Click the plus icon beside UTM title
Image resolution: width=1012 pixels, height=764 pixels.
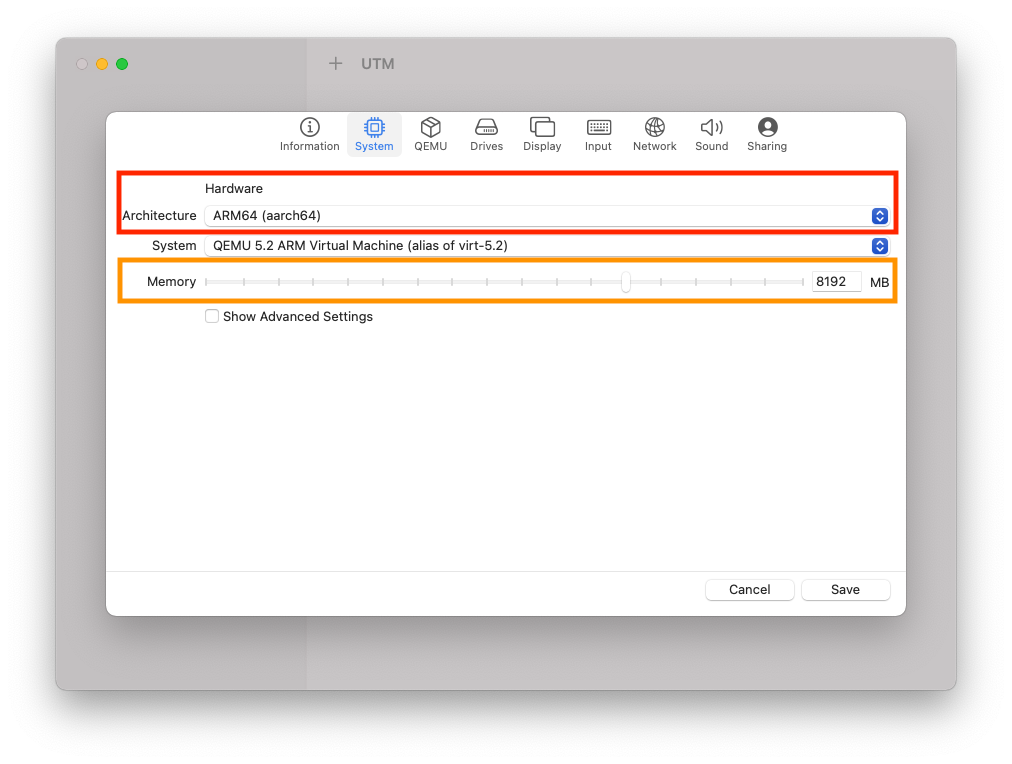336,63
